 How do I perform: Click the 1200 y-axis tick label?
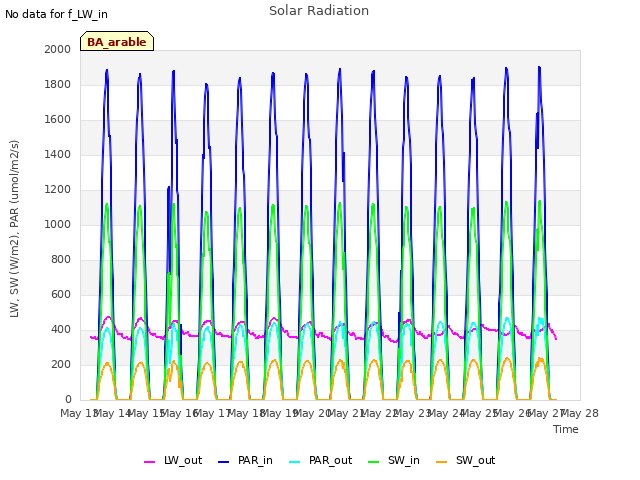58,189
